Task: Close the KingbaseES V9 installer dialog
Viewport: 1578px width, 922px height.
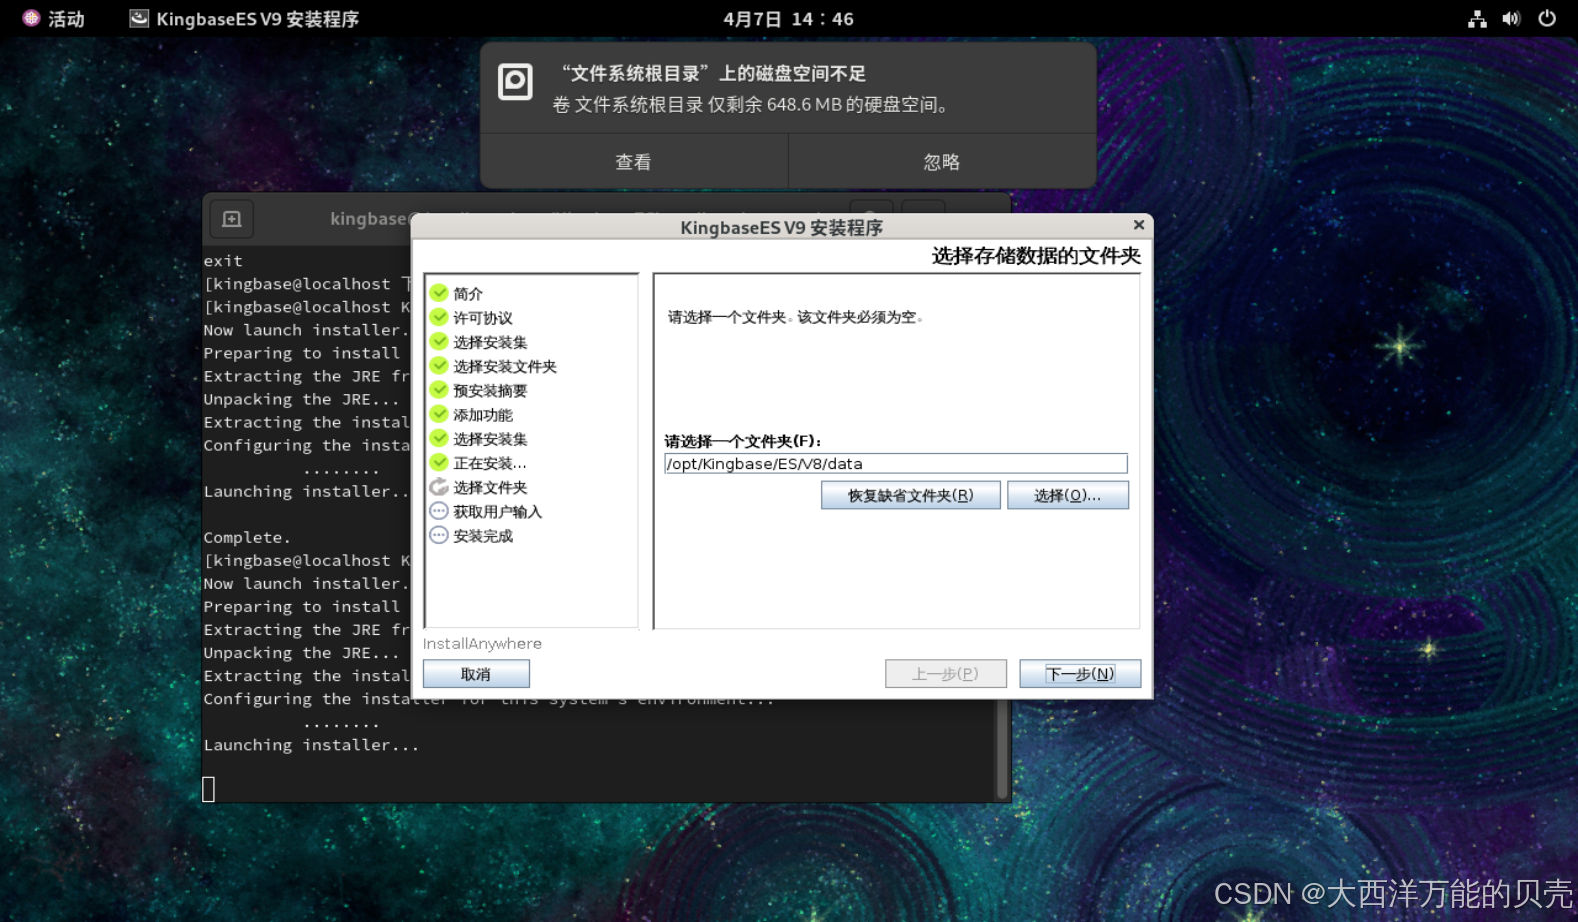Action: click(1138, 225)
